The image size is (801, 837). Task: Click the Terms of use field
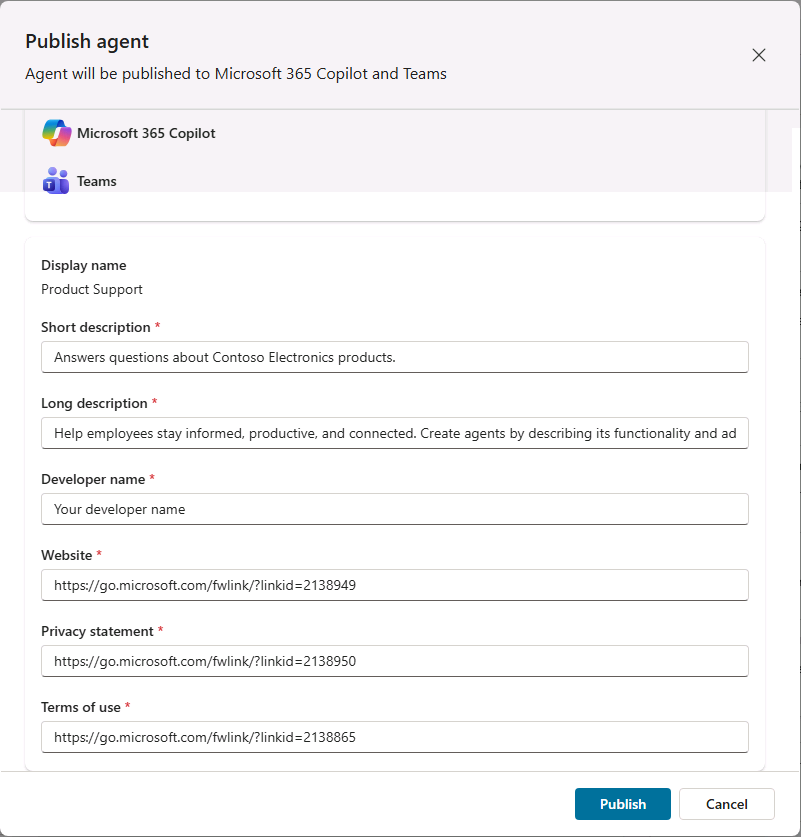click(394, 737)
